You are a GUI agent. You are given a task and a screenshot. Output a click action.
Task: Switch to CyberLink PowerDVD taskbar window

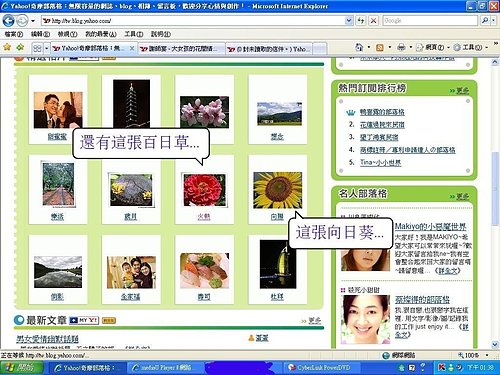pos(321,368)
